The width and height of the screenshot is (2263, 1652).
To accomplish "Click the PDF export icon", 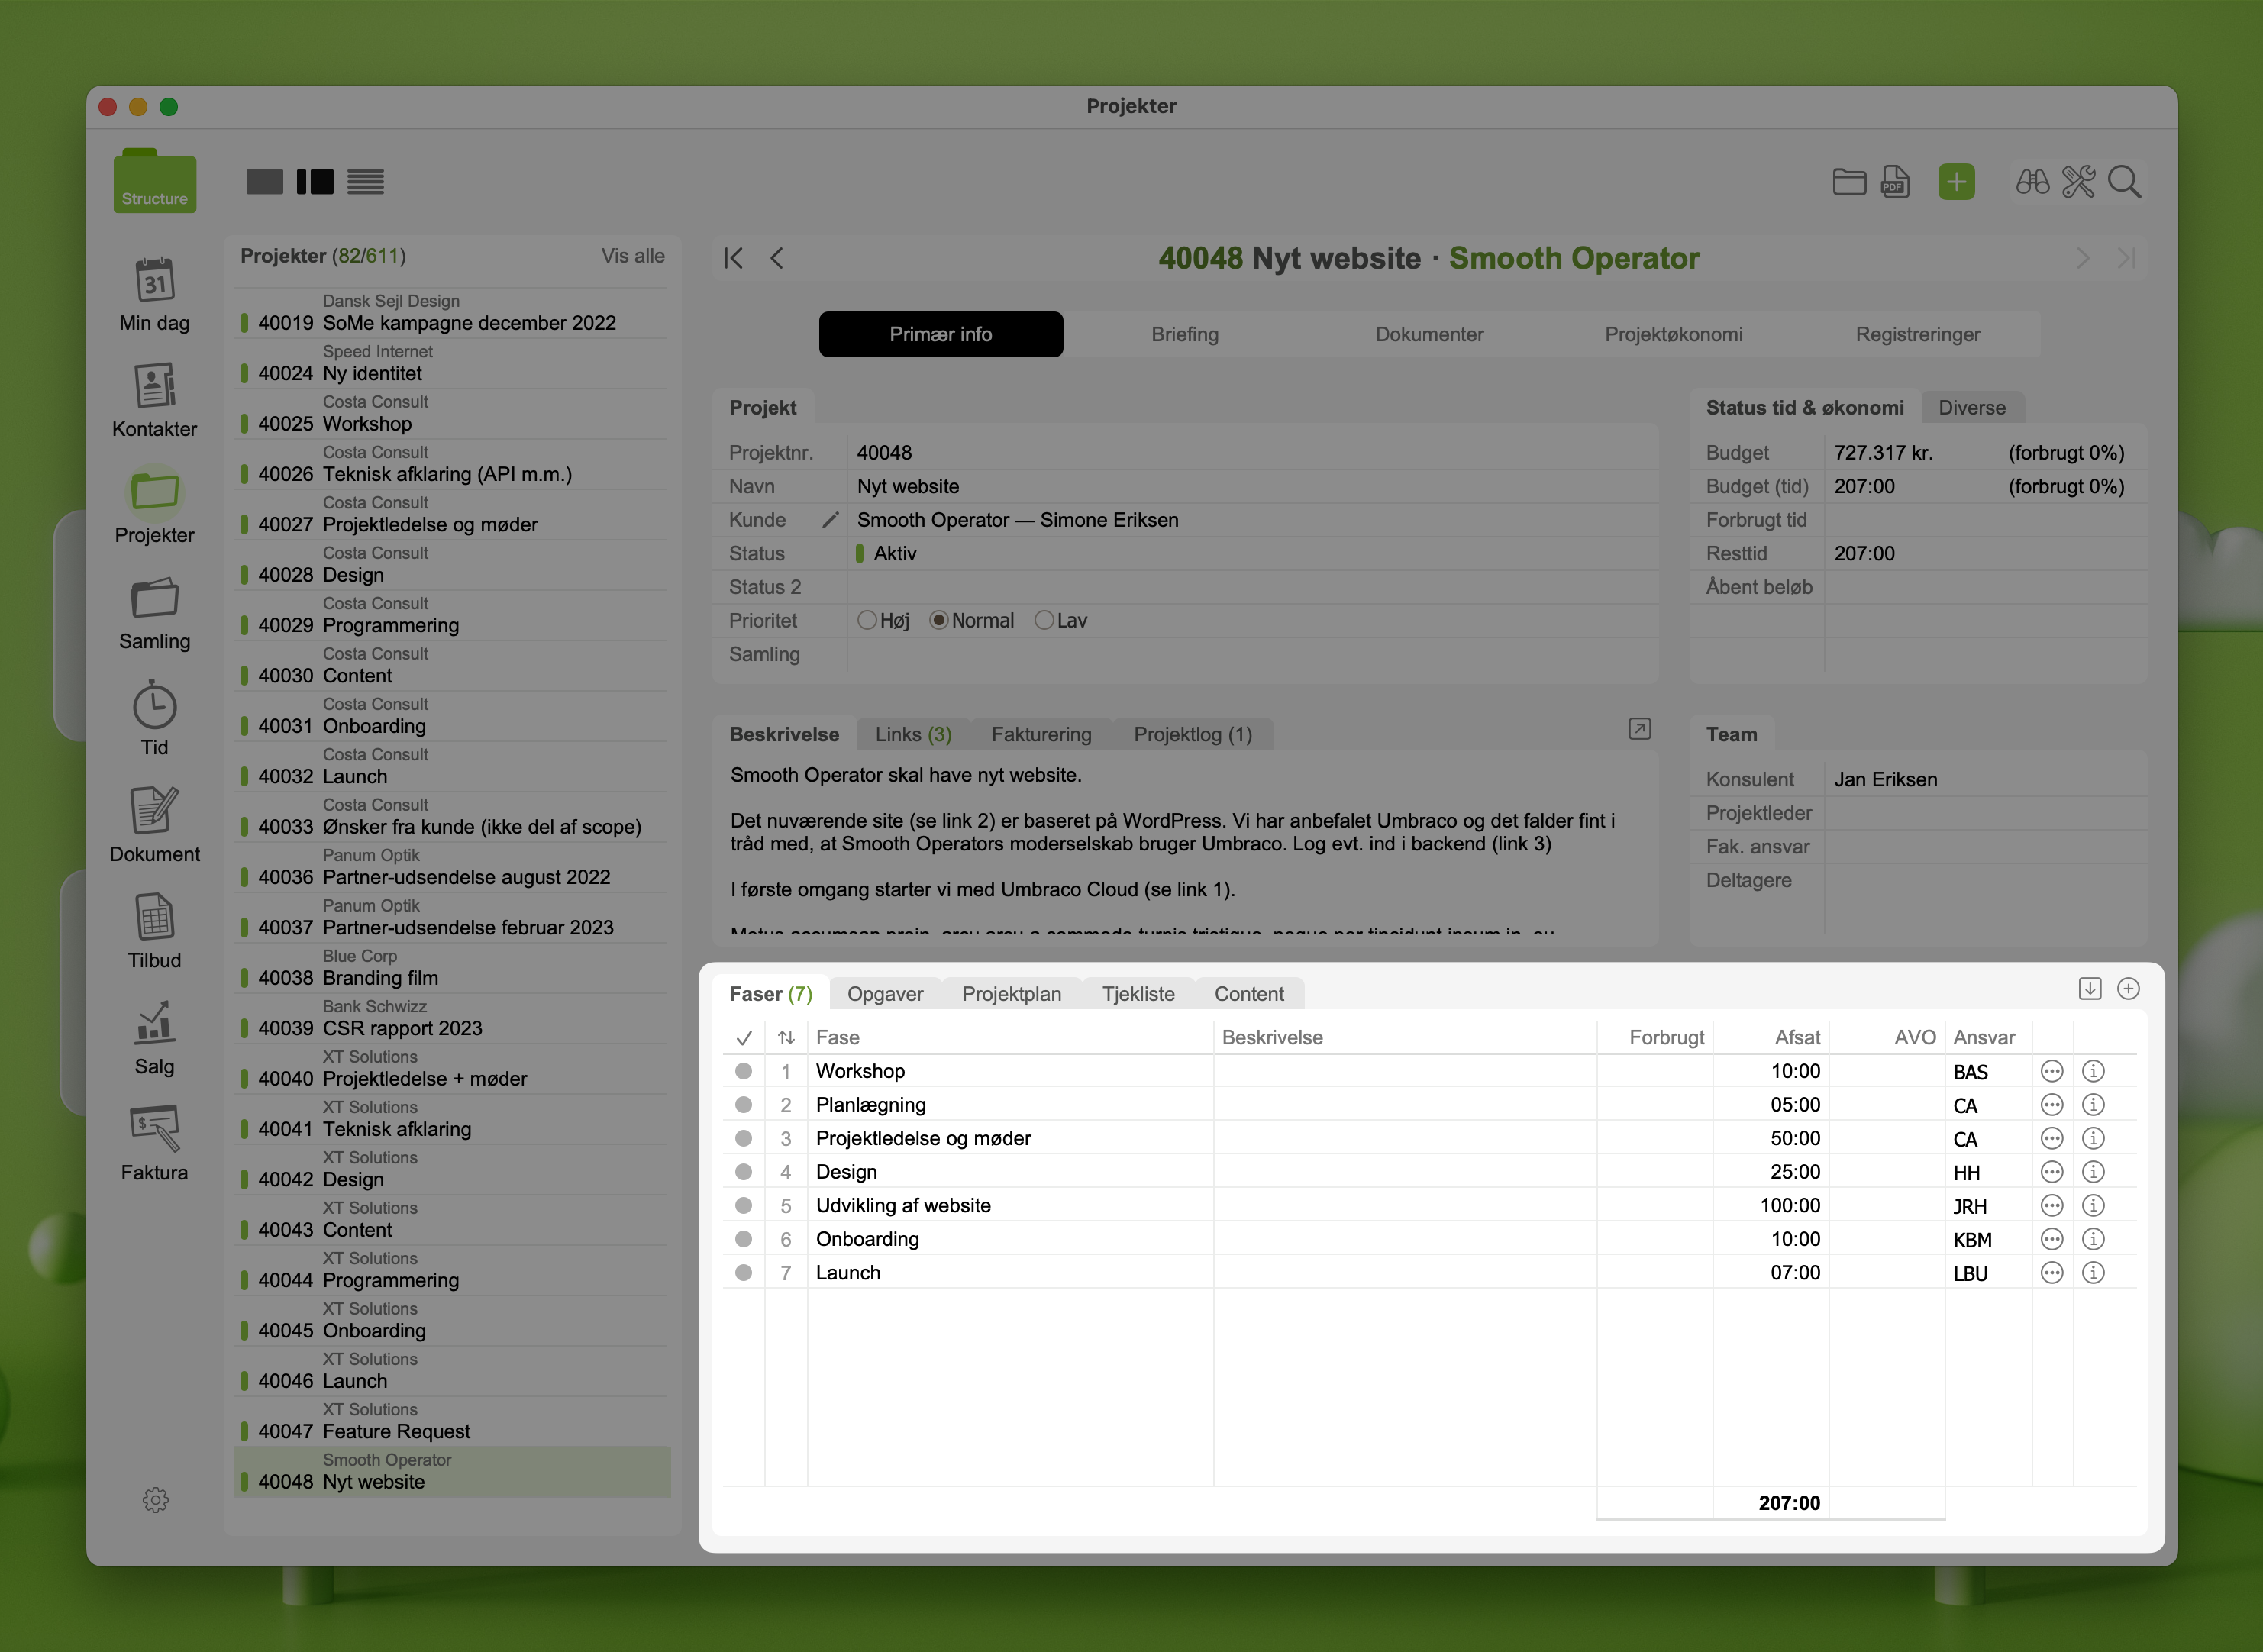I will click(1895, 182).
